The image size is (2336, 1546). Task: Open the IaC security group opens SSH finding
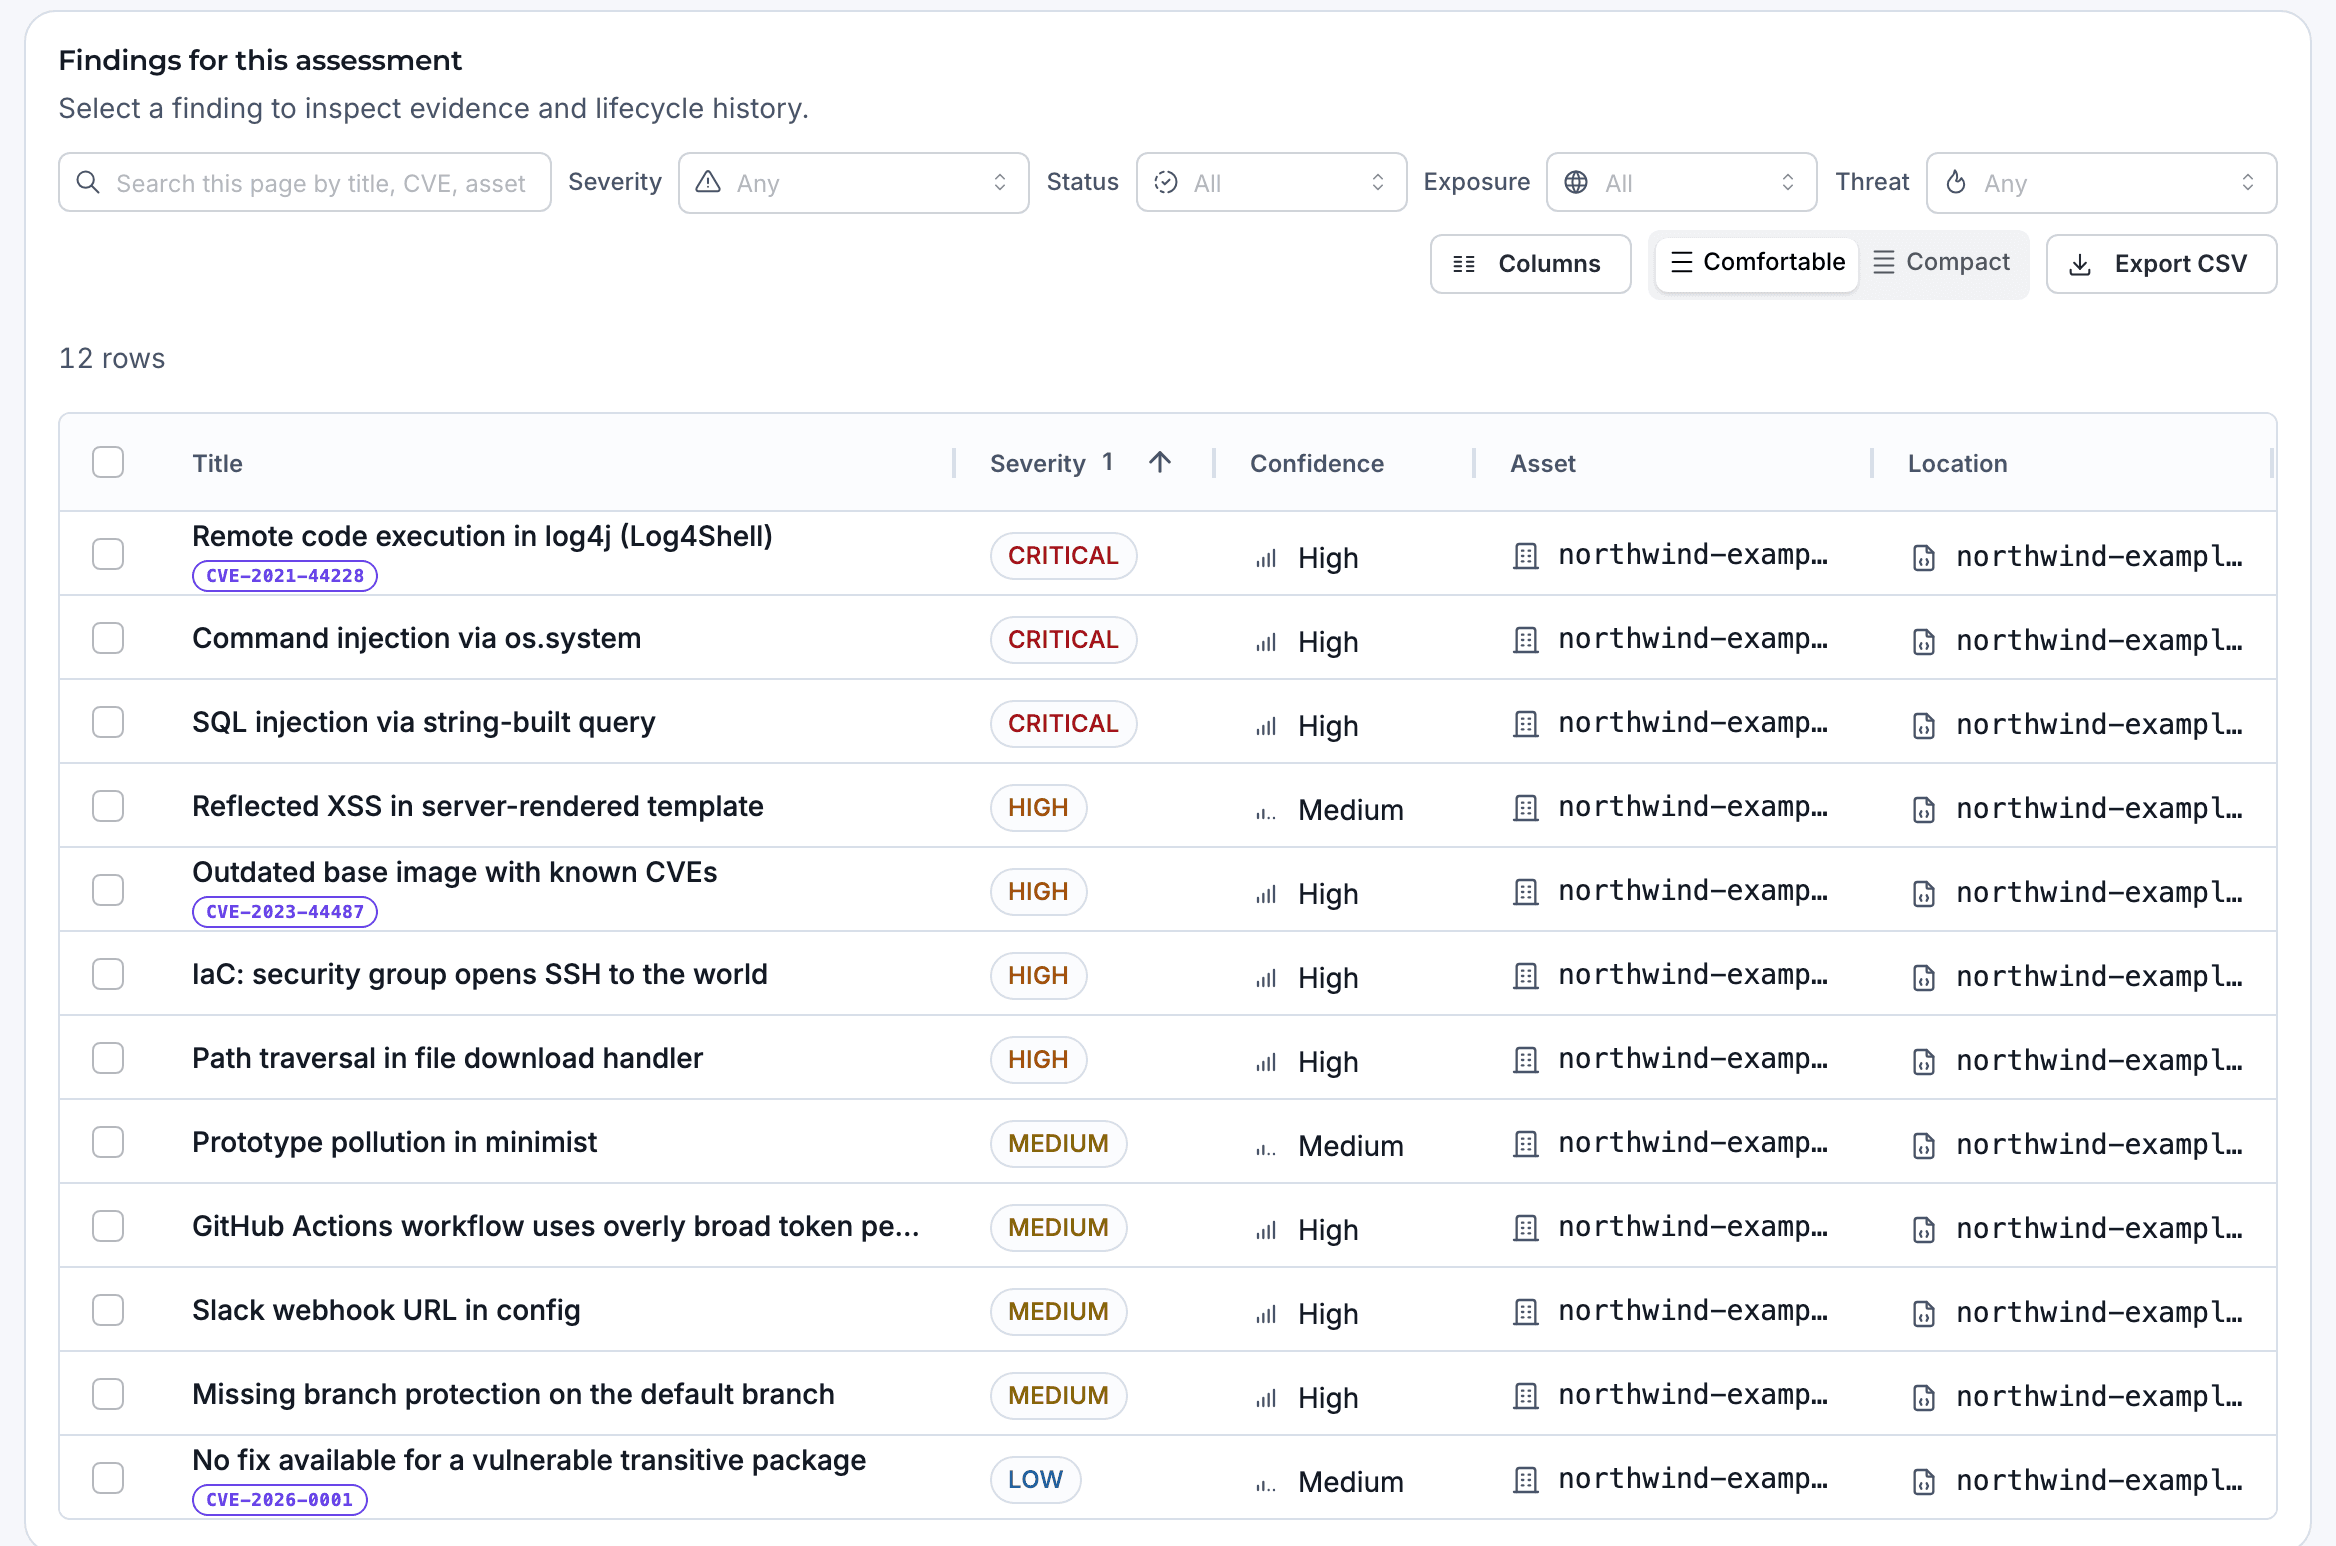coord(480,974)
